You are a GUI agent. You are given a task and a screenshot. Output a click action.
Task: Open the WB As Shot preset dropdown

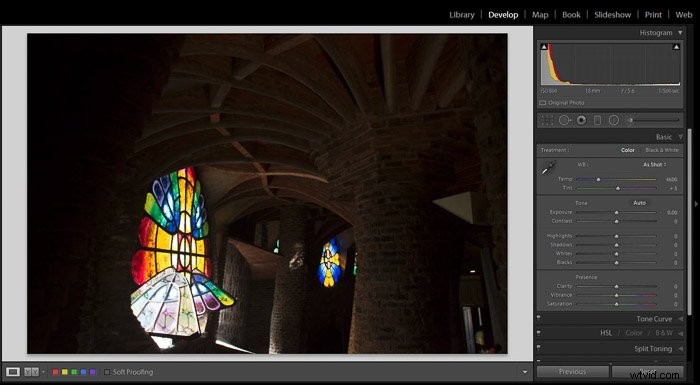tap(655, 164)
